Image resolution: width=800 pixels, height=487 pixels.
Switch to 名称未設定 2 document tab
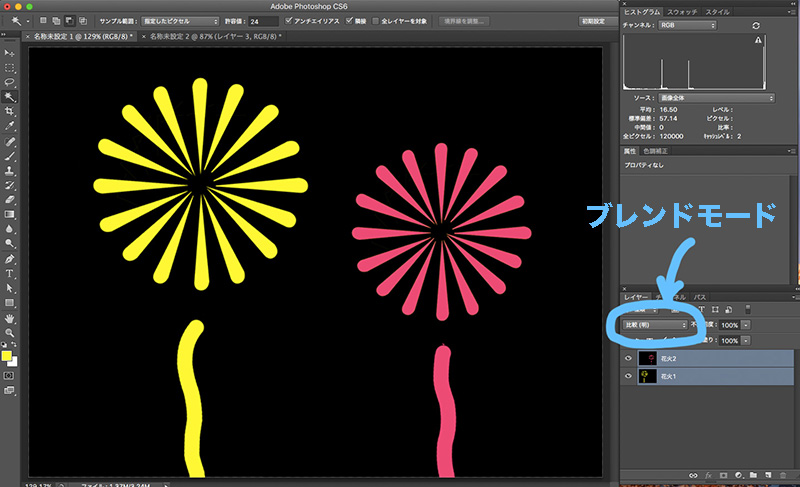tap(215, 37)
